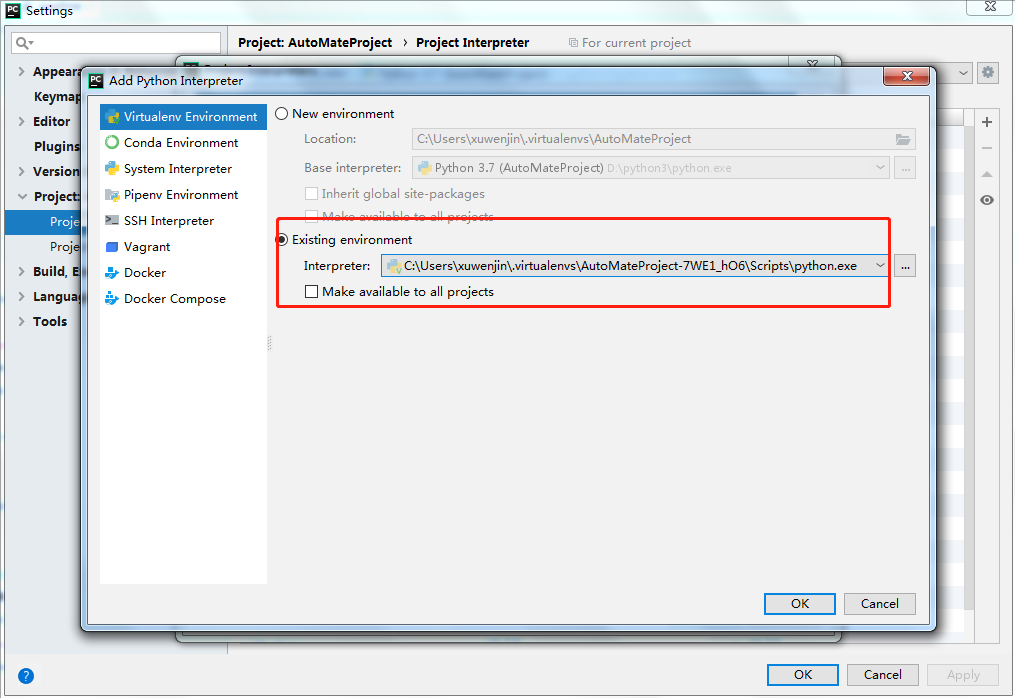Open the project interpreter dropdown arrow in Settings
The height and width of the screenshot is (698, 1015).
(963, 73)
